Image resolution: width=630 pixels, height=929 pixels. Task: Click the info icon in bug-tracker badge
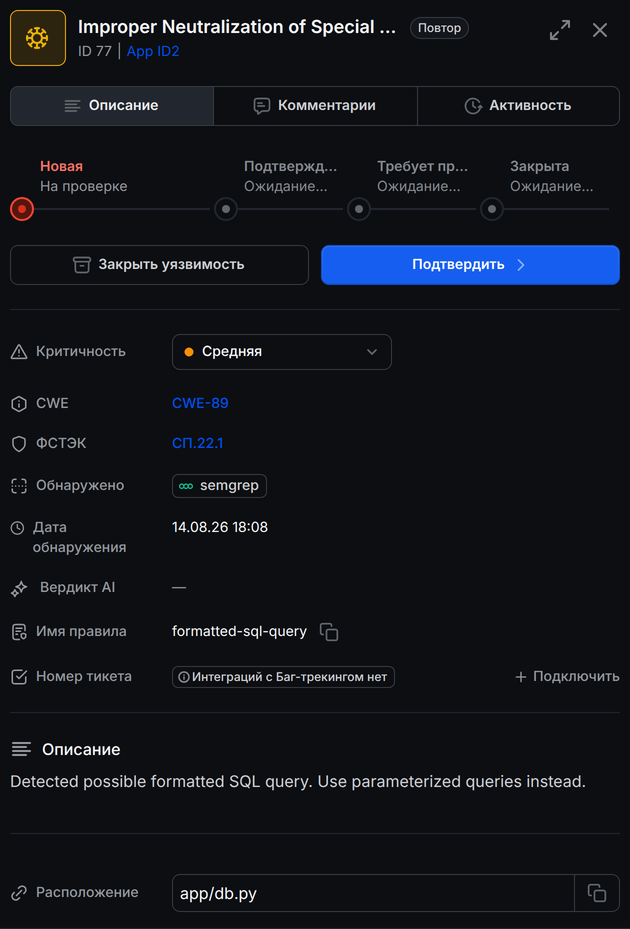pos(184,677)
